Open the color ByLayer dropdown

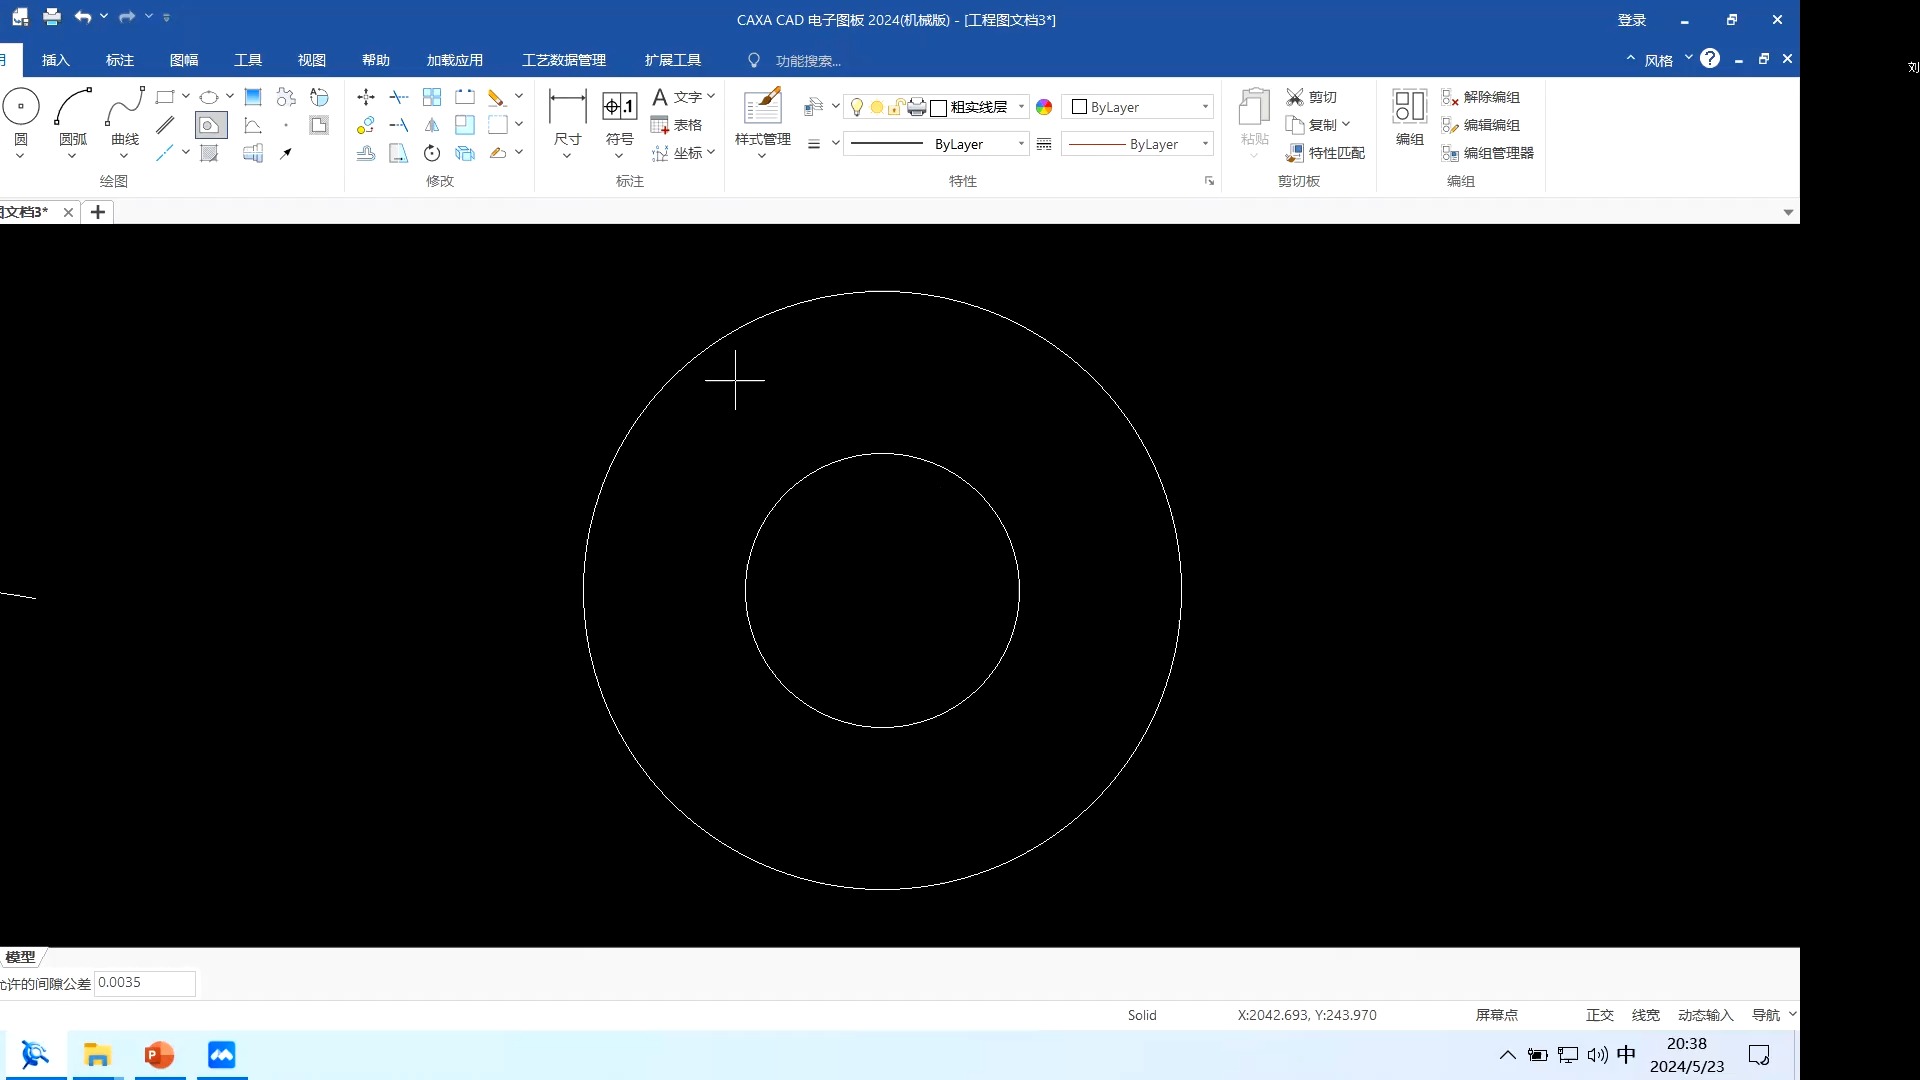pyautogui.click(x=1205, y=107)
